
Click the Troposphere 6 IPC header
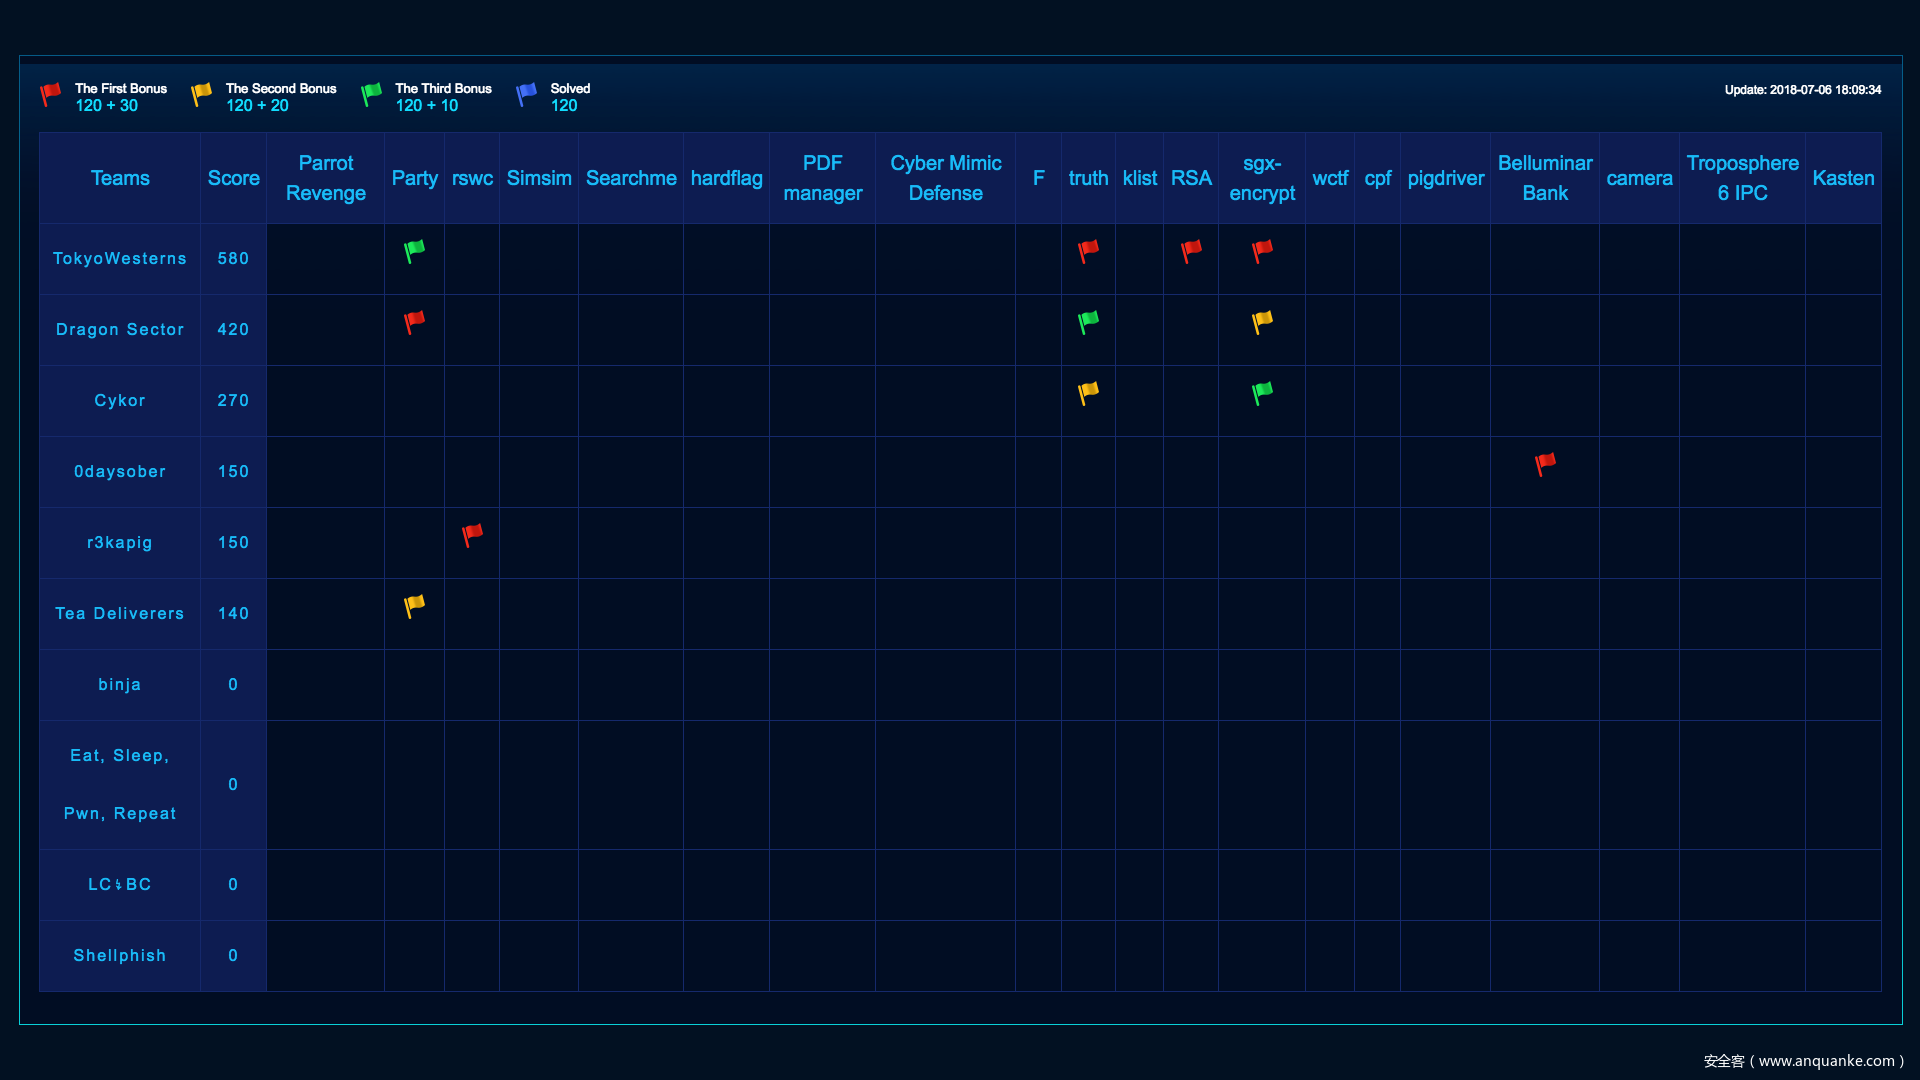pos(1742,178)
